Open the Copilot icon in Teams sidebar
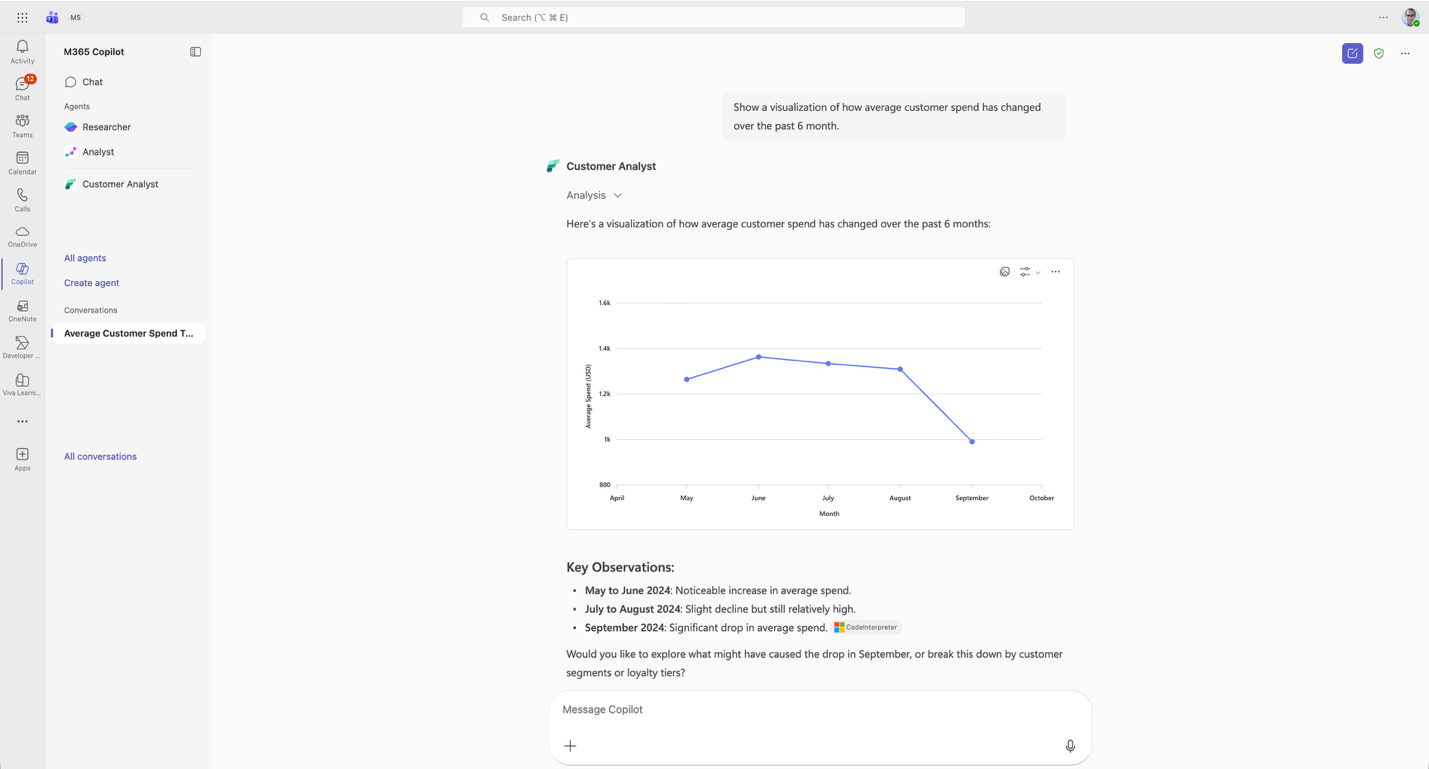The image size is (1429, 769). pyautogui.click(x=21, y=272)
